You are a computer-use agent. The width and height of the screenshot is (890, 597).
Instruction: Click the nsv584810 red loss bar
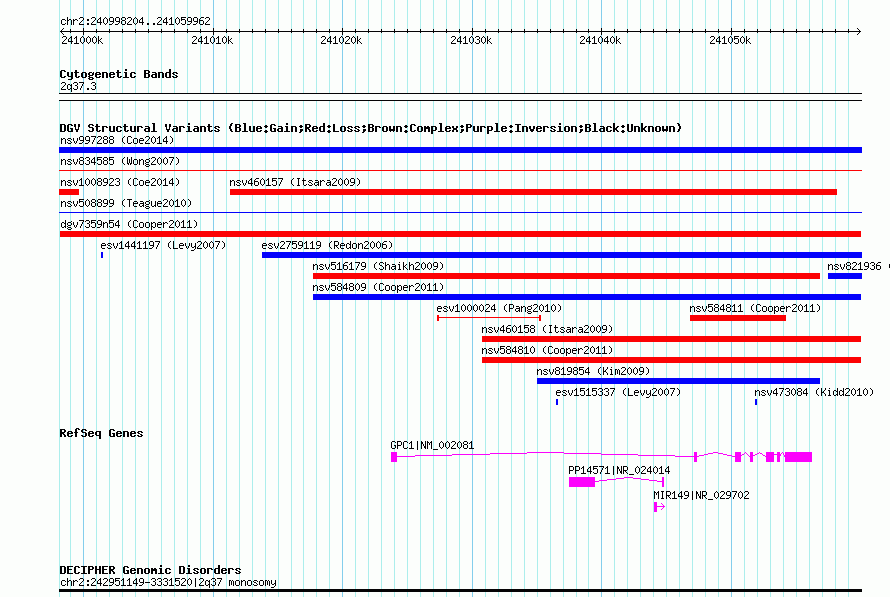point(671,360)
